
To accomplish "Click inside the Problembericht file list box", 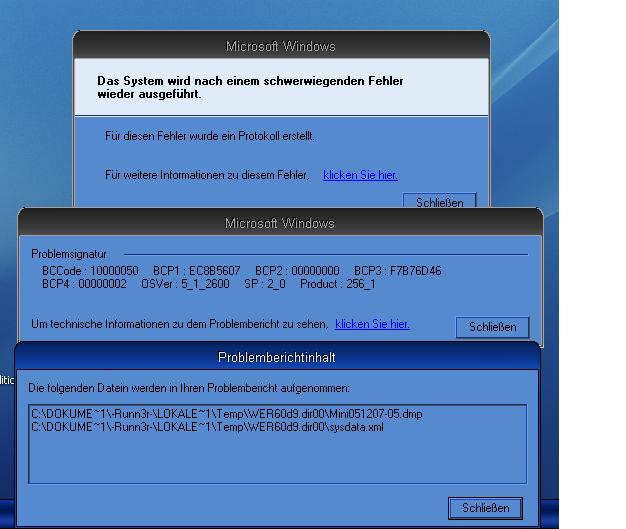I will point(277,444).
